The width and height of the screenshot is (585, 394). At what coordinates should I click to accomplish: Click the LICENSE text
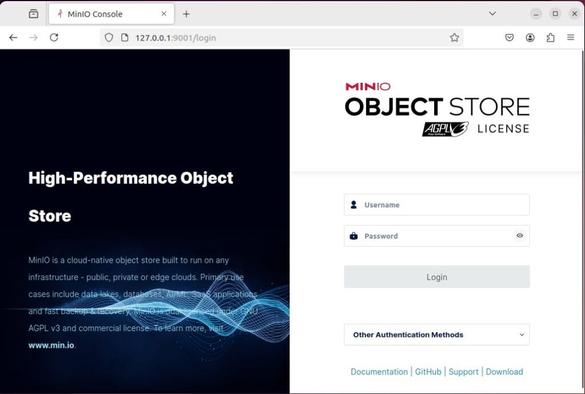(x=503, y=129)
